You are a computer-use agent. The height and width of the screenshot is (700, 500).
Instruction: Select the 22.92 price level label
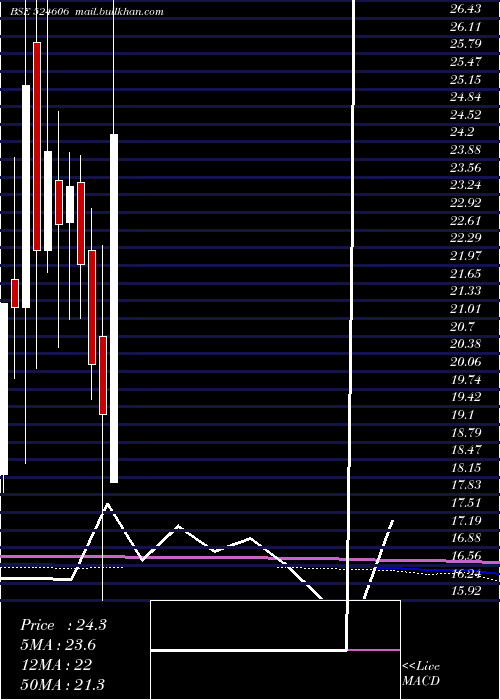(465, 203)
